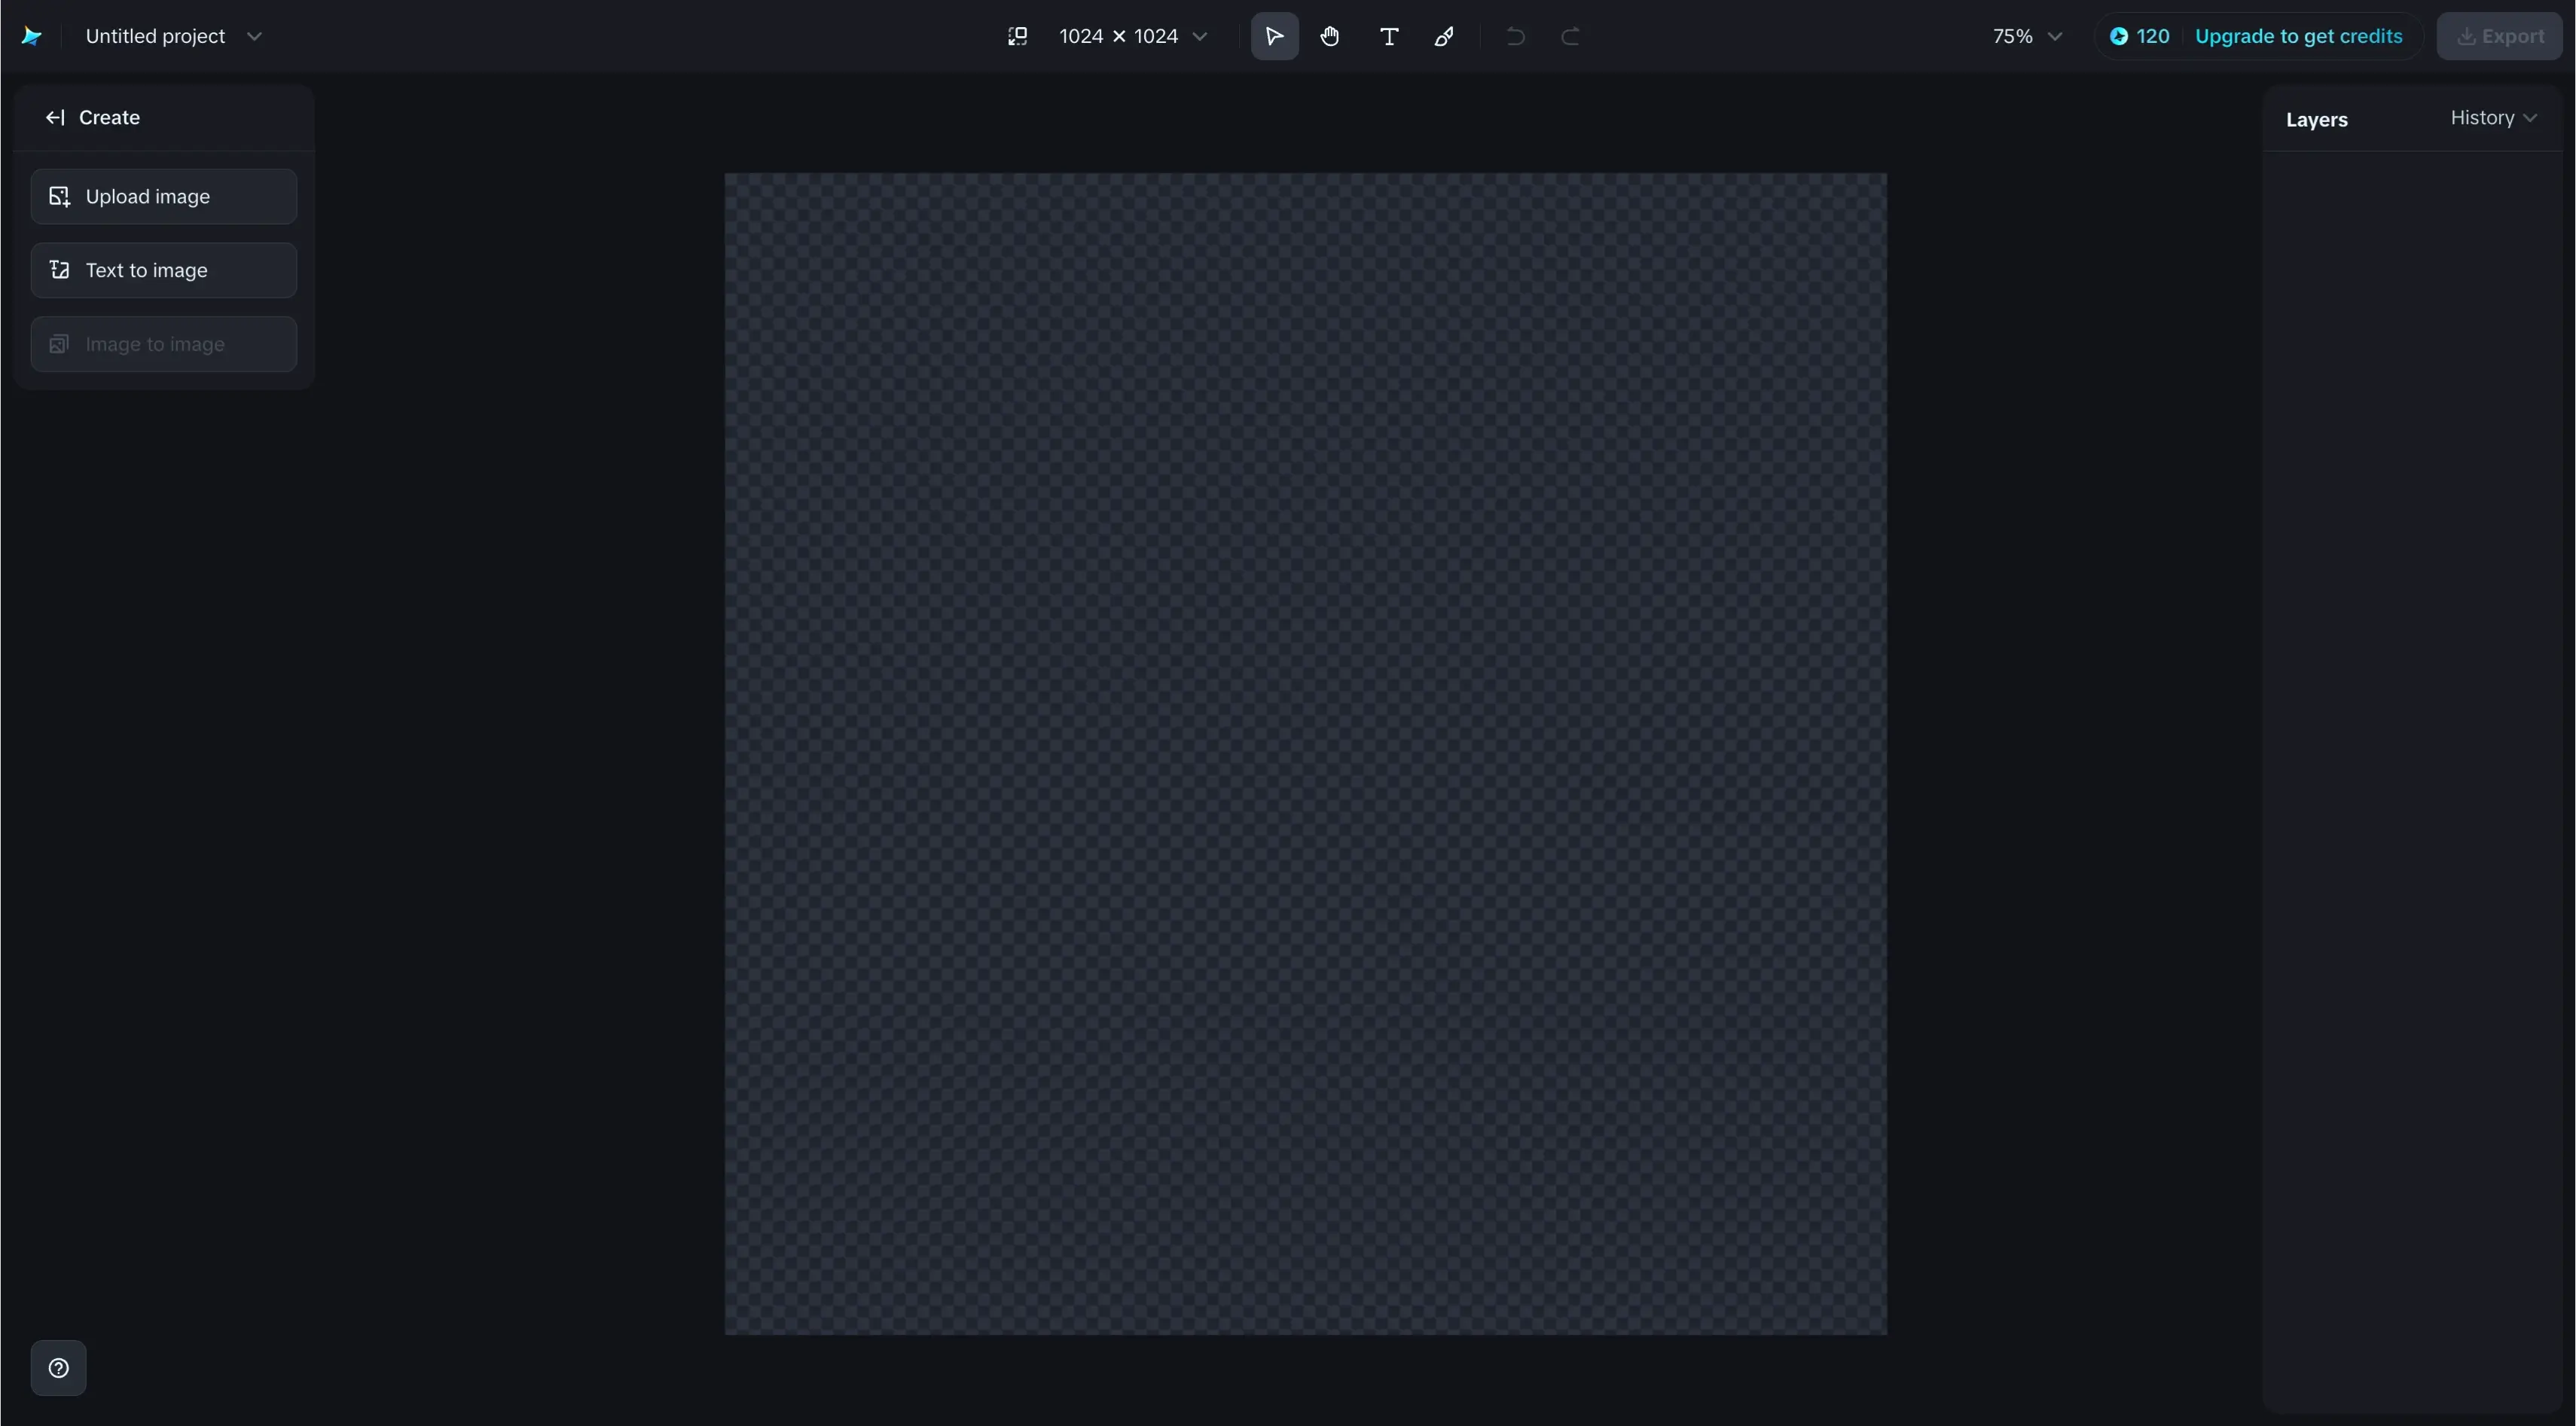
Task: Click the app logo in the top-left corner
Action: [x=32, y=36]
